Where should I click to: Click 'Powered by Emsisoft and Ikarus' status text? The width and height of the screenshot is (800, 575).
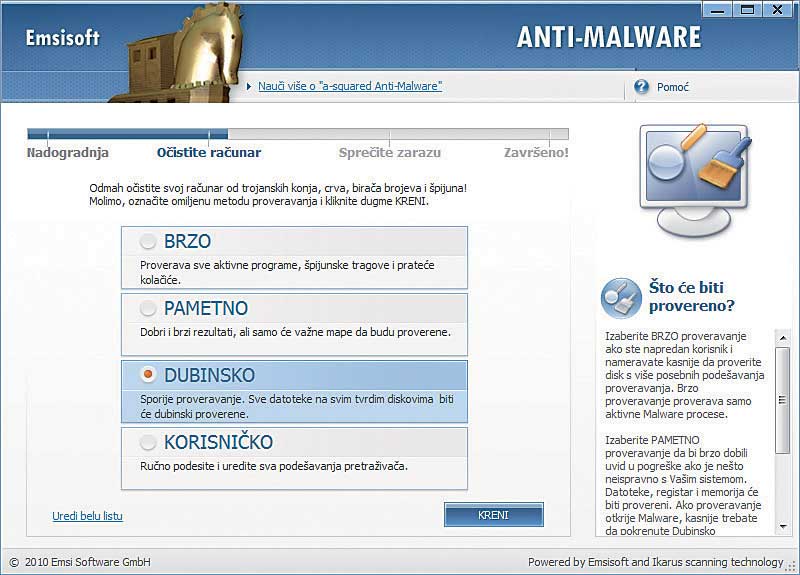tap(656, 562)
